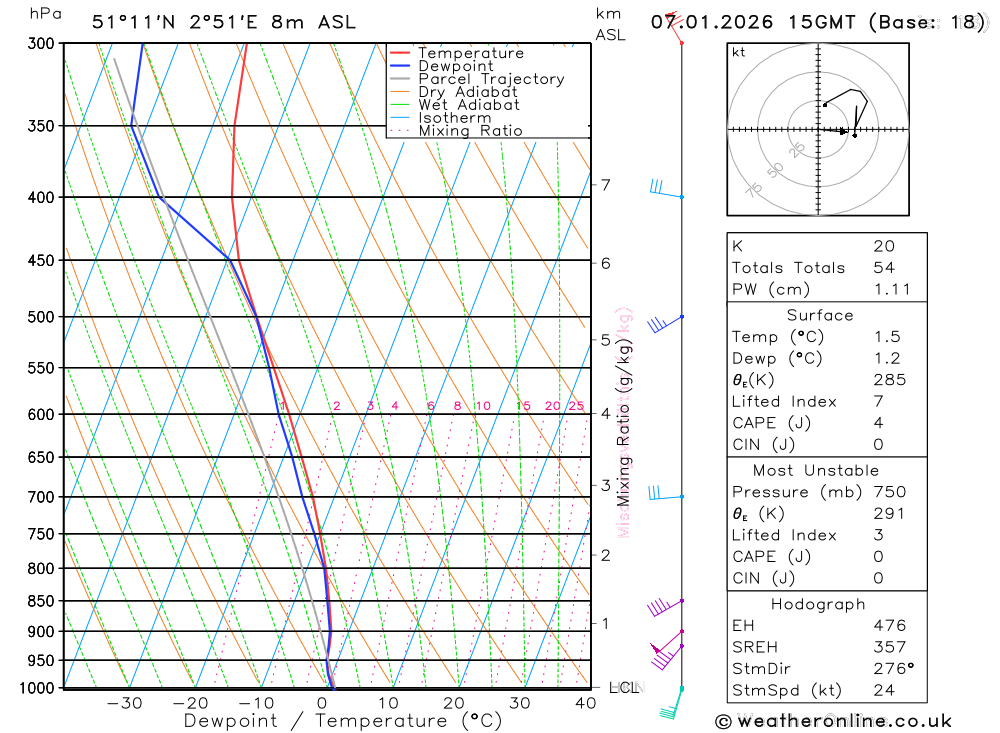The height and width of the screenshot is (733, 1000).
Task: Click the red Temperature legend line
Action: coord(400,53)
